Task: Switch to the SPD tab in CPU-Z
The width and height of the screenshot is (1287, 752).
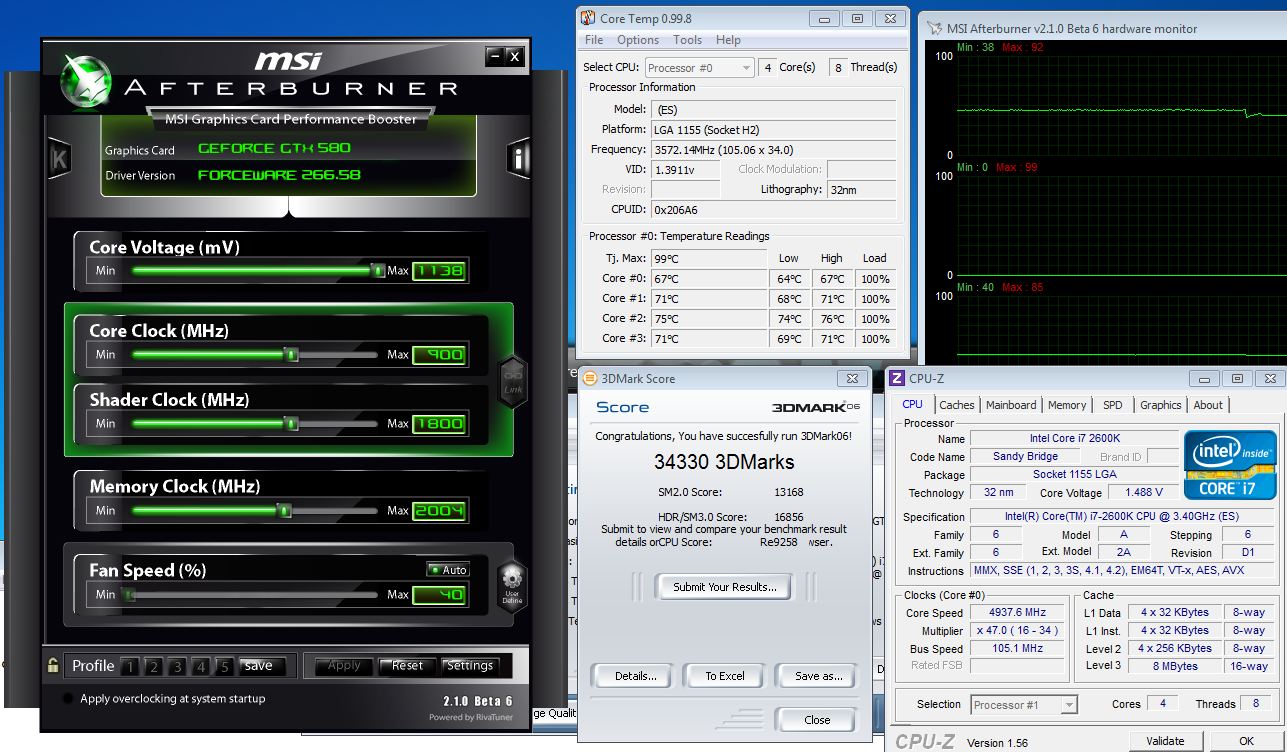Action: pyautogui.click(x=1112, y=405)
